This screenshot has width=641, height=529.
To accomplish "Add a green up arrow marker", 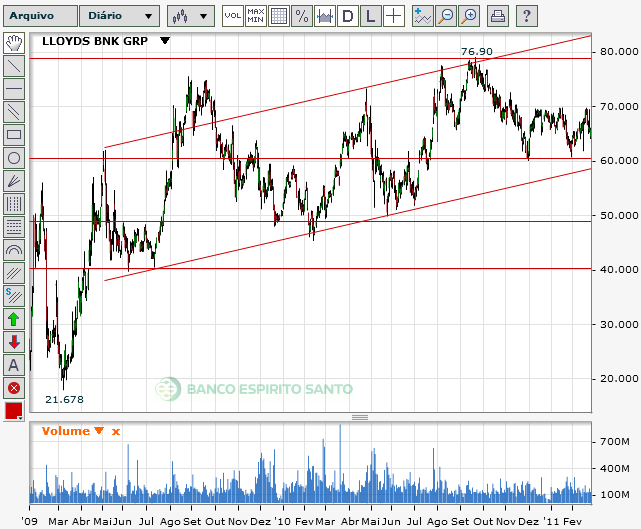I will 14,319.
